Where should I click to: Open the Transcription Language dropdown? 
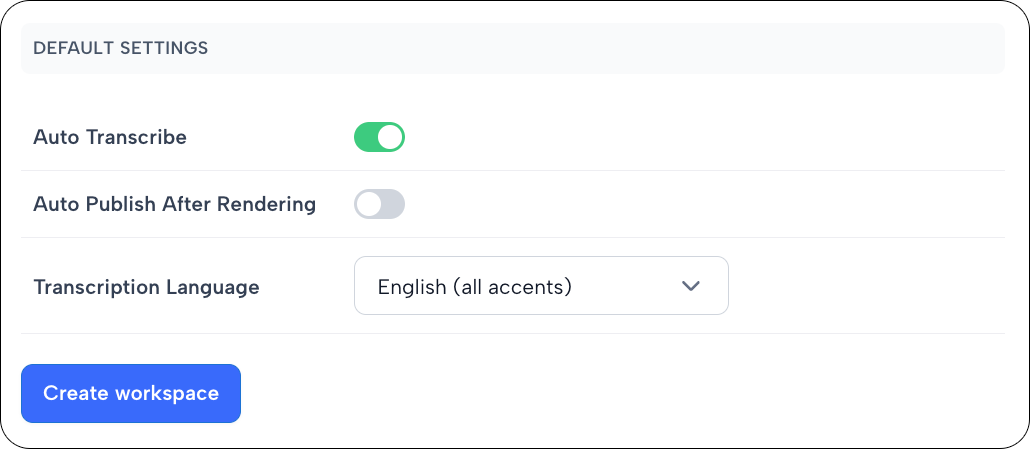pos(541,286)
